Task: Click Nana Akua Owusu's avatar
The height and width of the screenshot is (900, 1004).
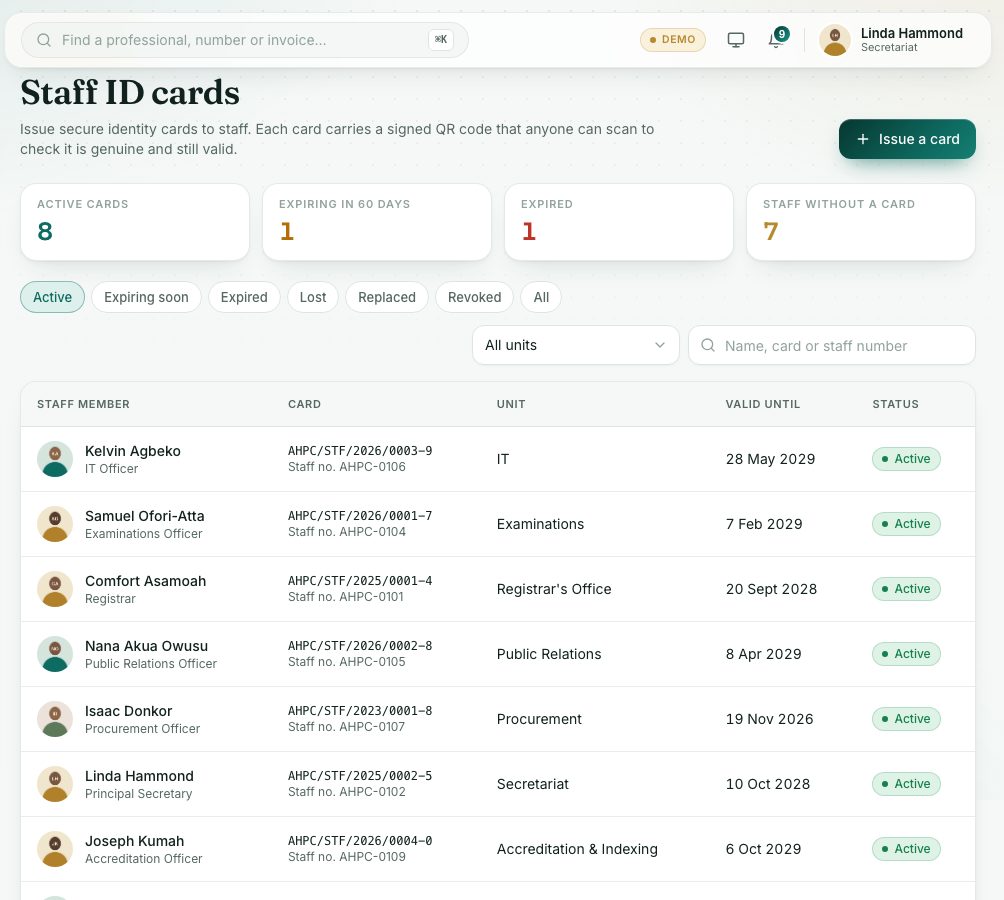Action: [55, 654]
